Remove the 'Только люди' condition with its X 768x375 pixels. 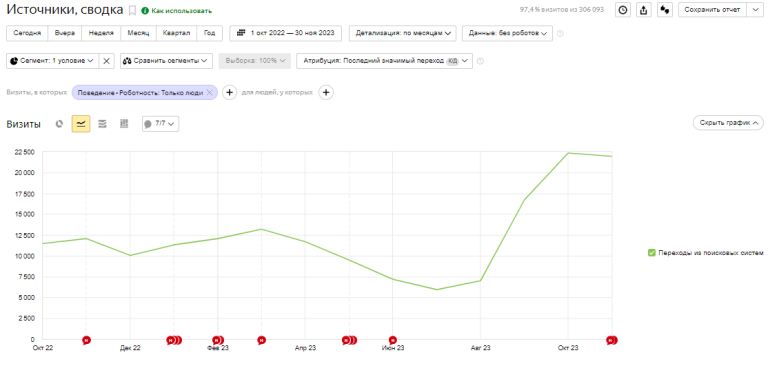(x=210, y=93)
